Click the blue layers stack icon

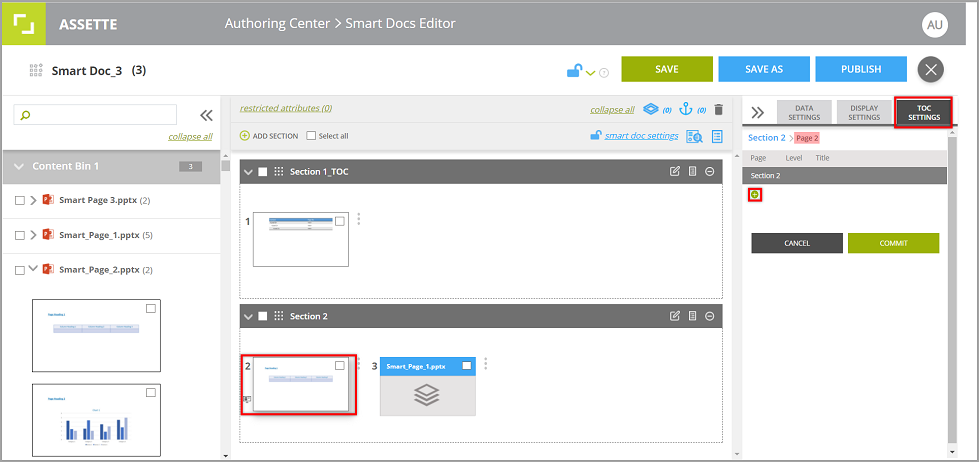pos(651,109)
